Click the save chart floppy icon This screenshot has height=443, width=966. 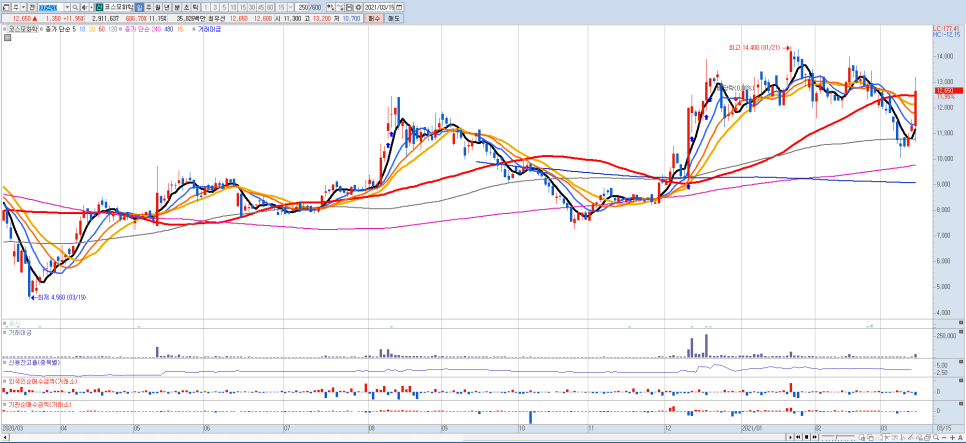(349, 7)
